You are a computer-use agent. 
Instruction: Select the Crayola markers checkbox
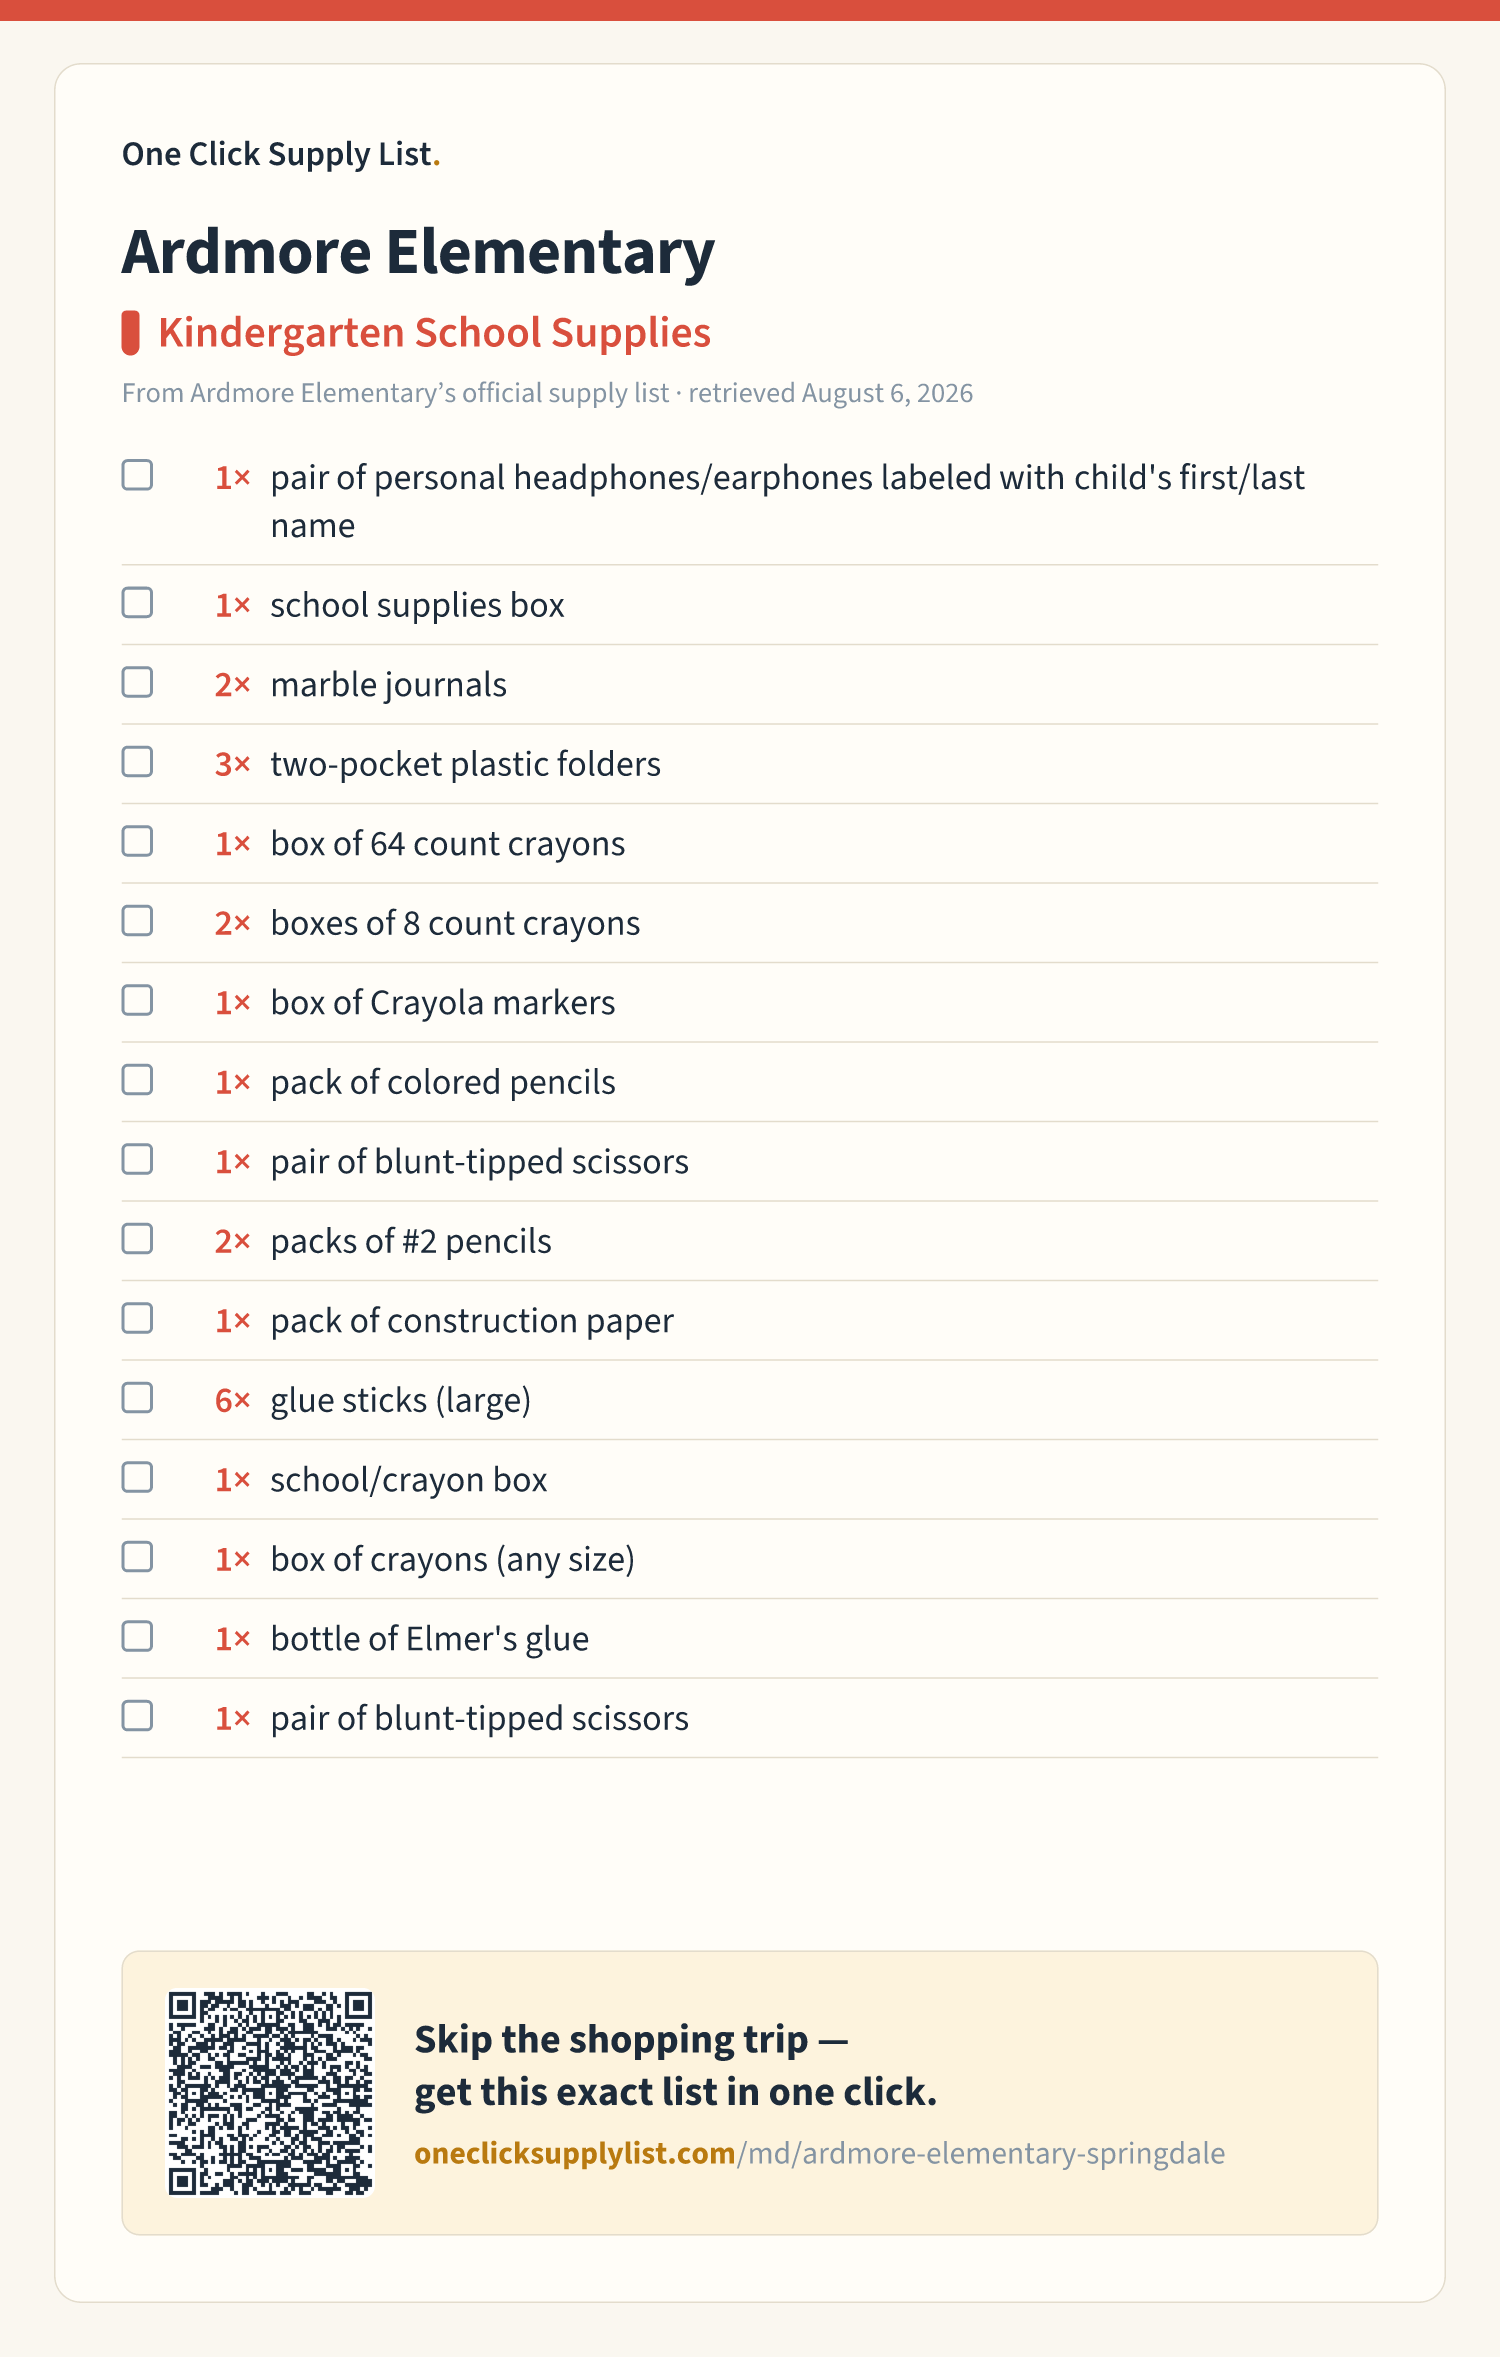[137, 1000]
